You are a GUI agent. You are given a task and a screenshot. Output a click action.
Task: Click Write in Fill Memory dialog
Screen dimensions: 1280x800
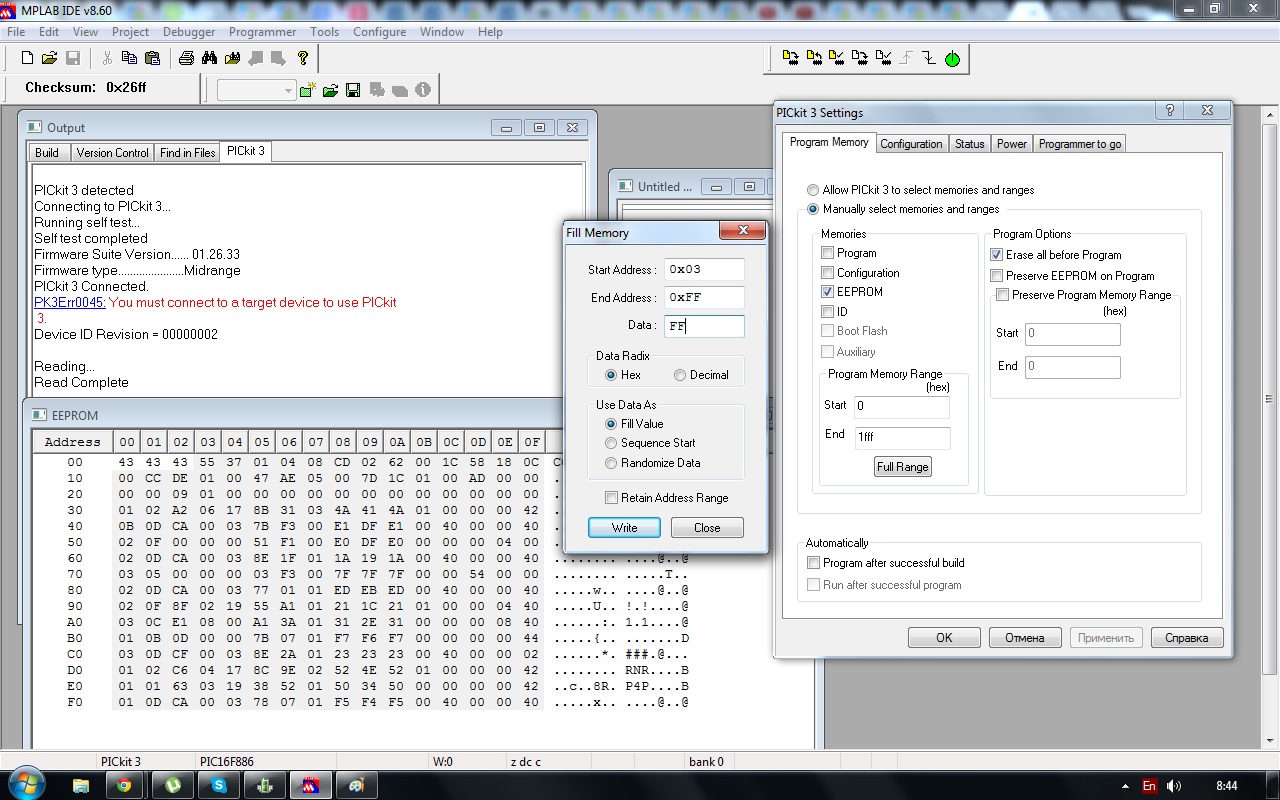tap(624, 528)
